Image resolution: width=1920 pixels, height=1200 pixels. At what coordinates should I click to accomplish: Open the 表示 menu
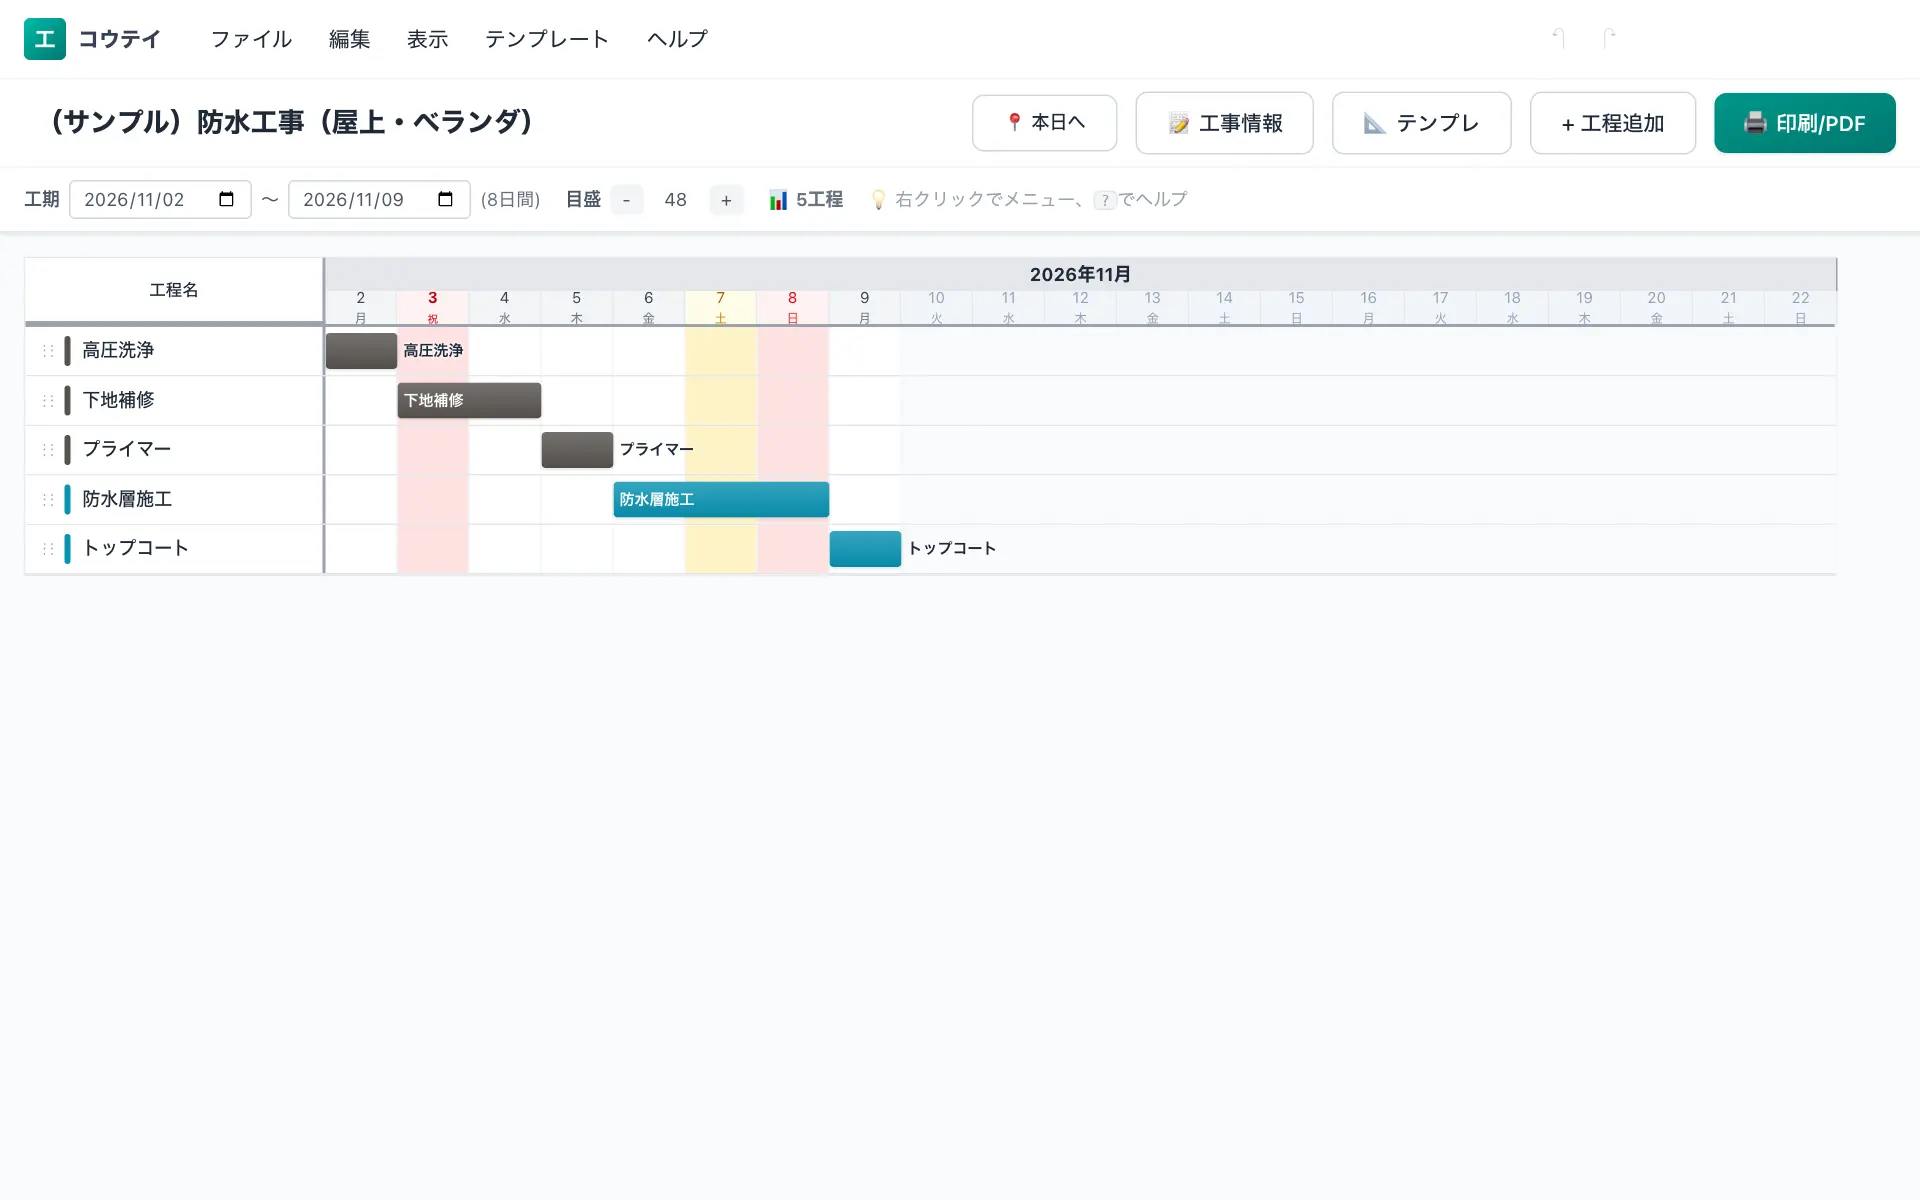point(428,39)
